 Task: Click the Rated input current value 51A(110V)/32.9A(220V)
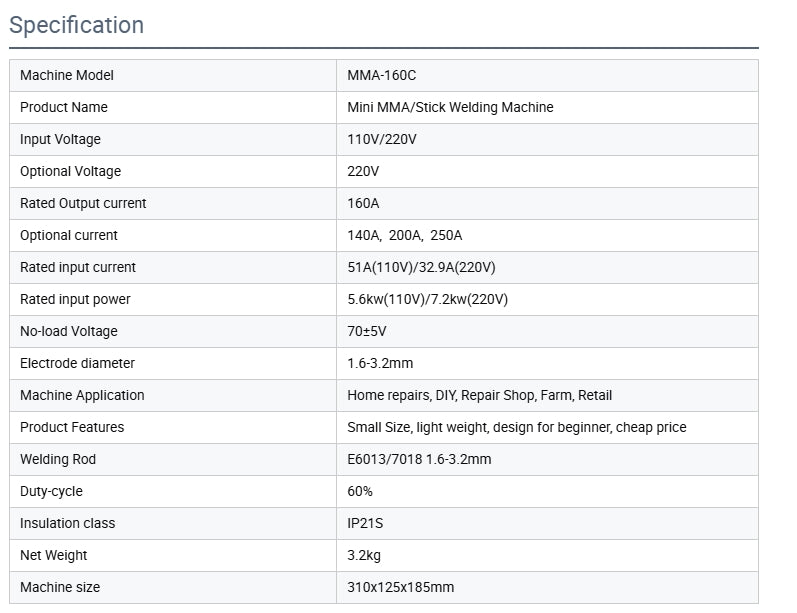point(421,267)
